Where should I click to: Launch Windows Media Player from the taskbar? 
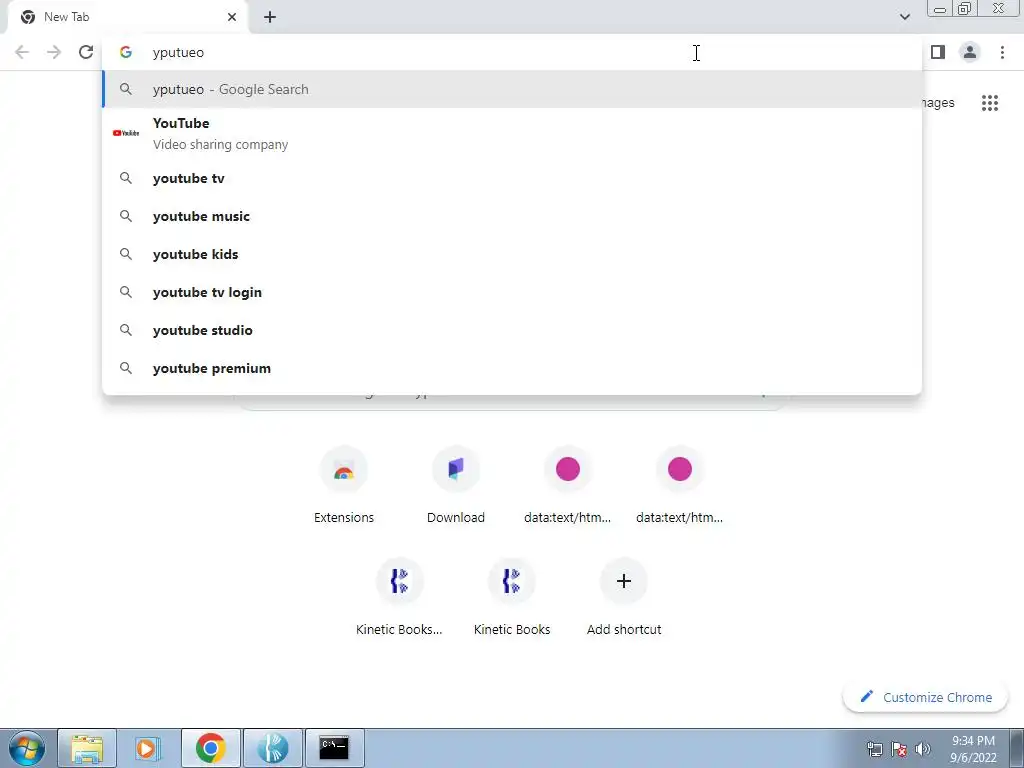pyautogui.click(x=148, y=748)
